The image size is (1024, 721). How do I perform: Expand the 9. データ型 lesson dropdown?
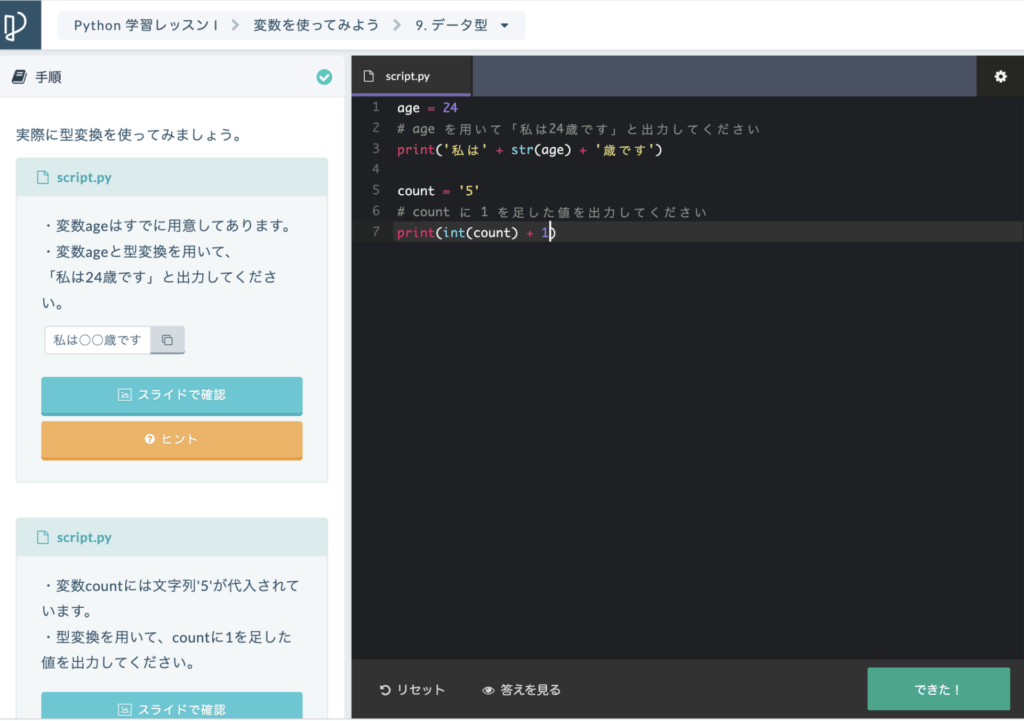504,26
